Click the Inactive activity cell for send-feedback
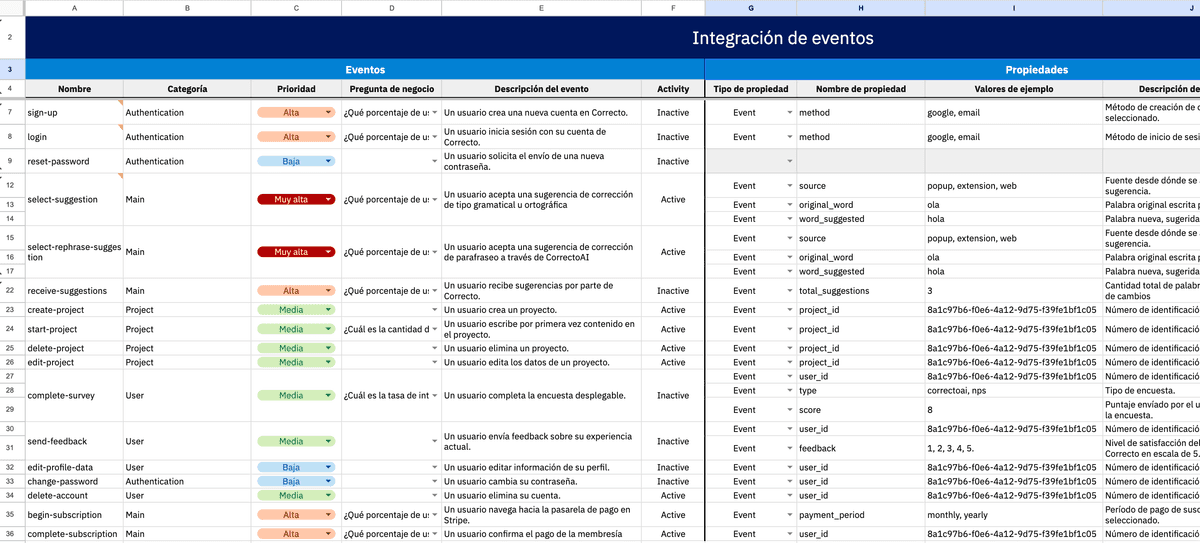 click(x=673, y=441)
